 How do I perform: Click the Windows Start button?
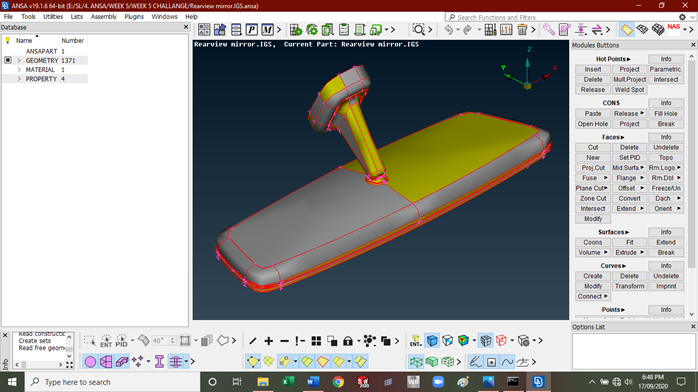pos(12,382)
